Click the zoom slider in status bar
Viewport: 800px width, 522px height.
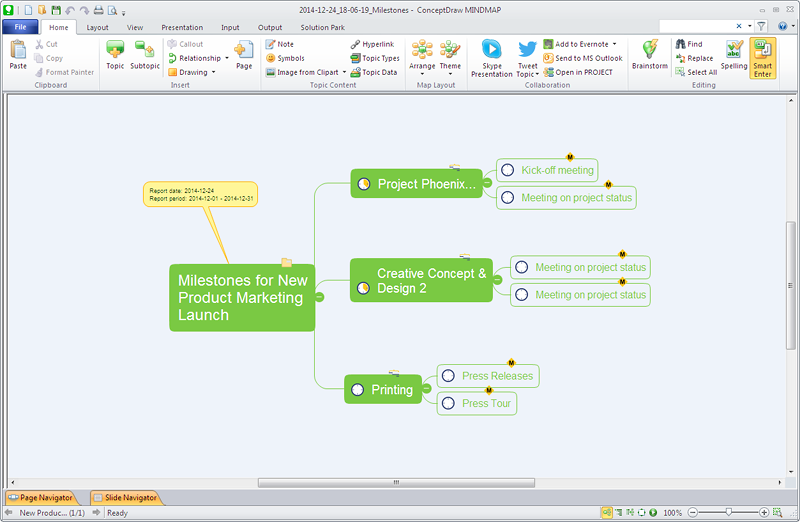pos(728,512)
